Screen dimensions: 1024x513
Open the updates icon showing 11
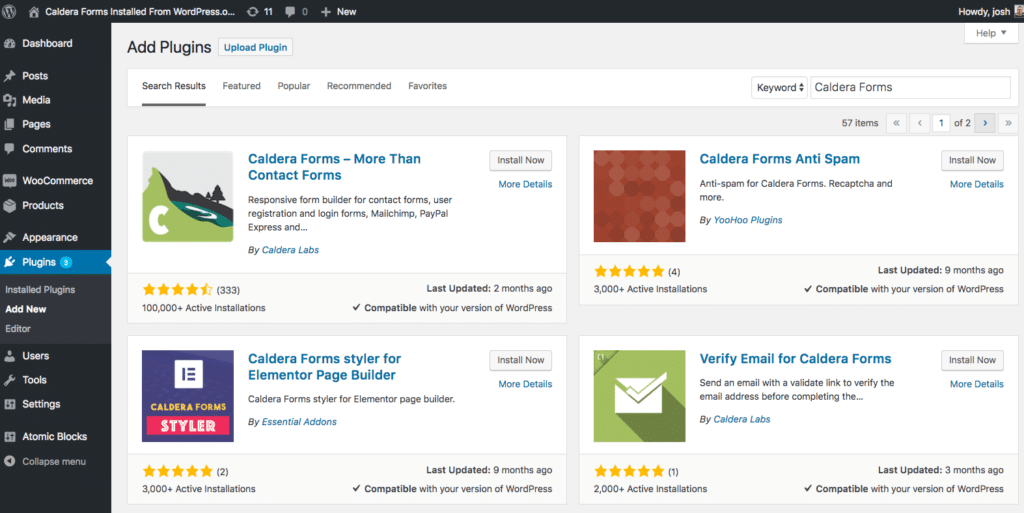[253, 12]
